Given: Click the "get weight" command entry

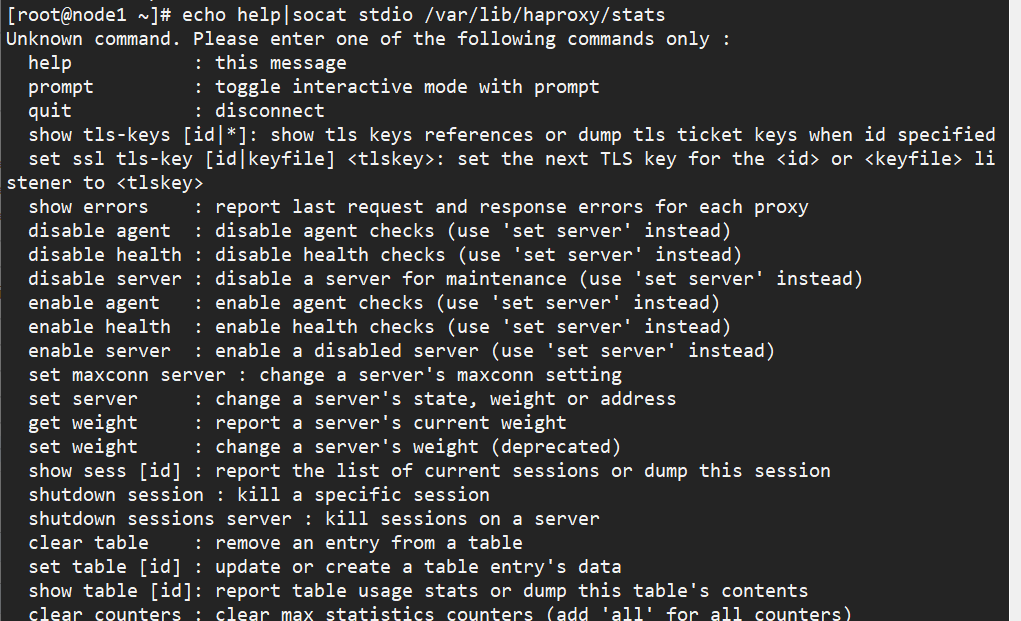Looking at the screenshot, I should (83, 423).
